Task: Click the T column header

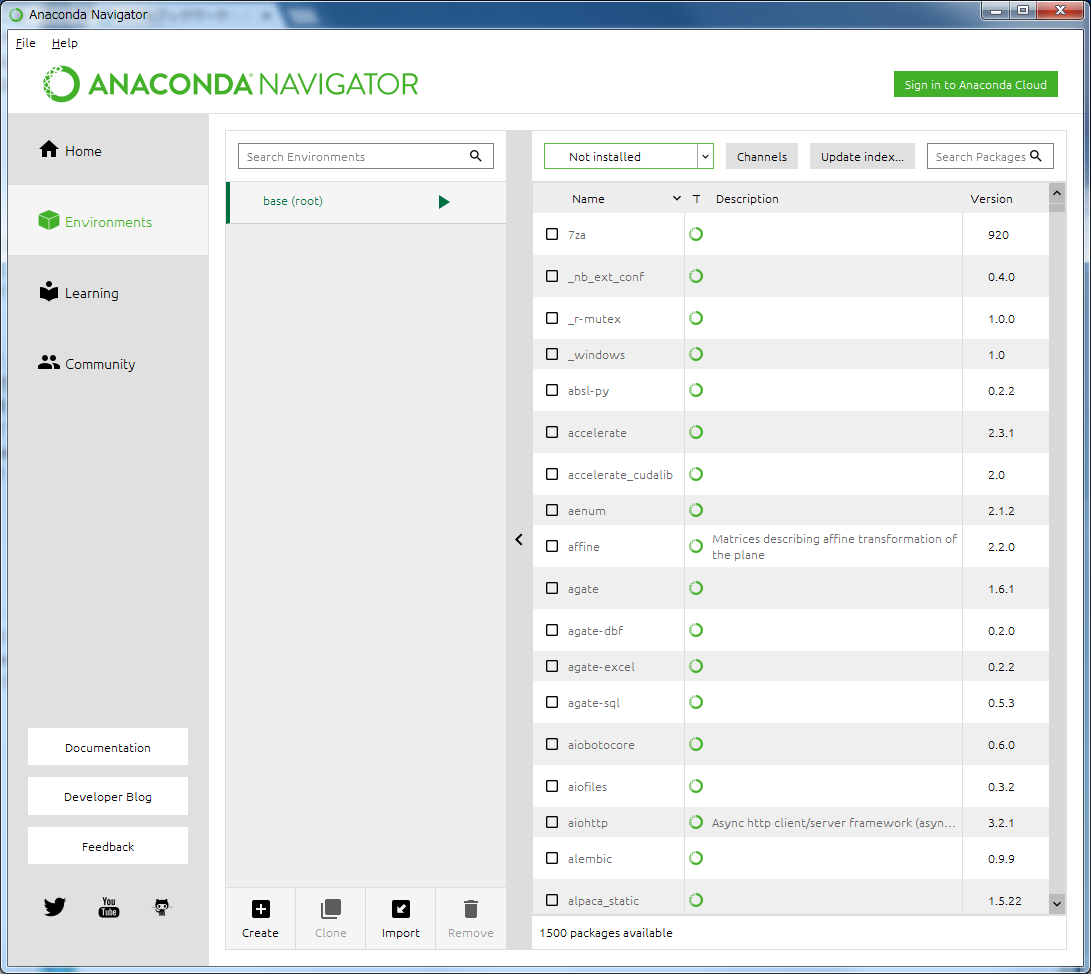Action: (x=696, y=199)
